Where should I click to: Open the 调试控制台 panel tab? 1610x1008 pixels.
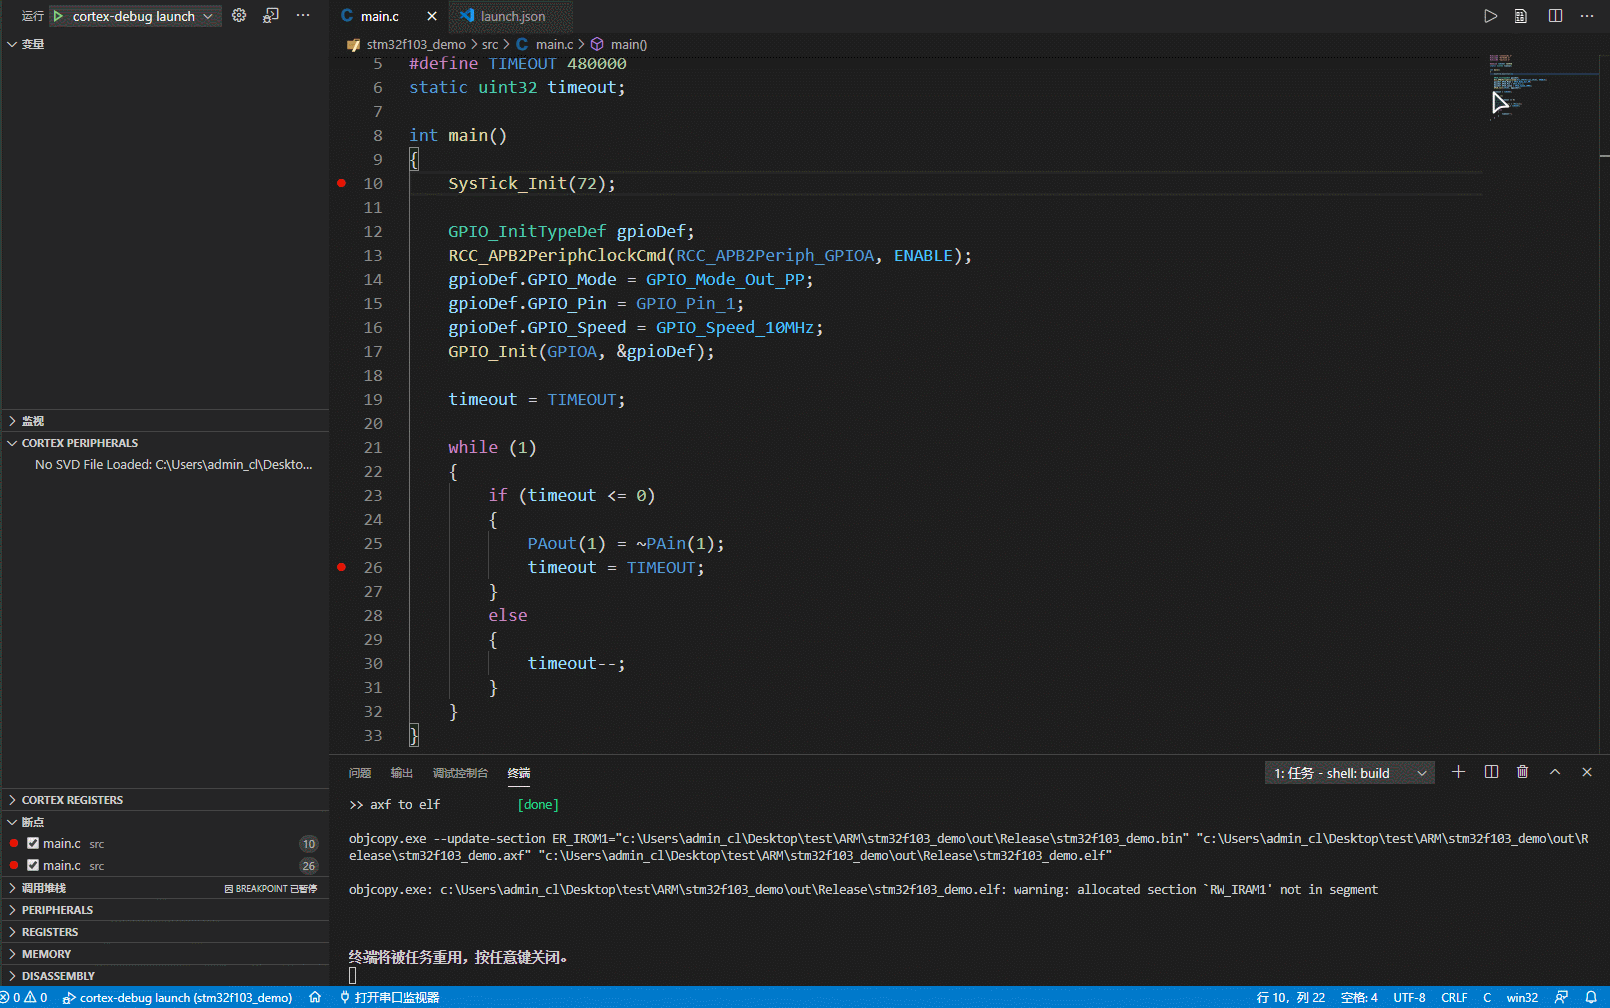(460, 772)
